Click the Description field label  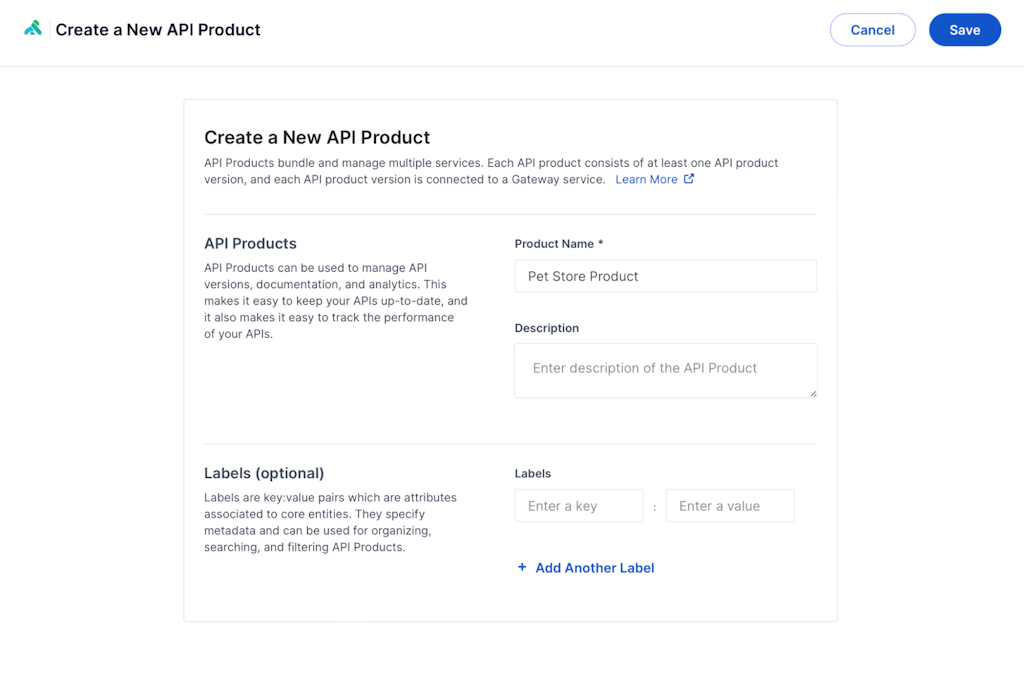coord(546,328)
